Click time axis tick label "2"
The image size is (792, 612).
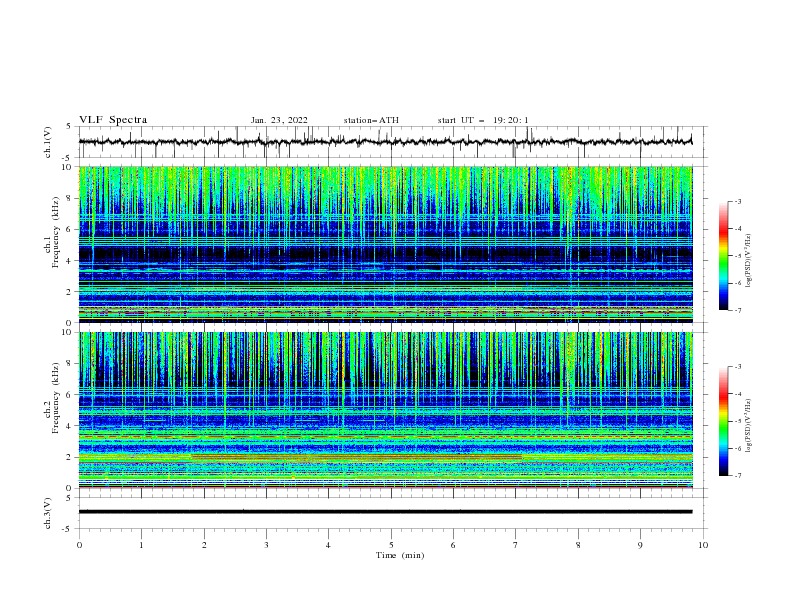204,545
